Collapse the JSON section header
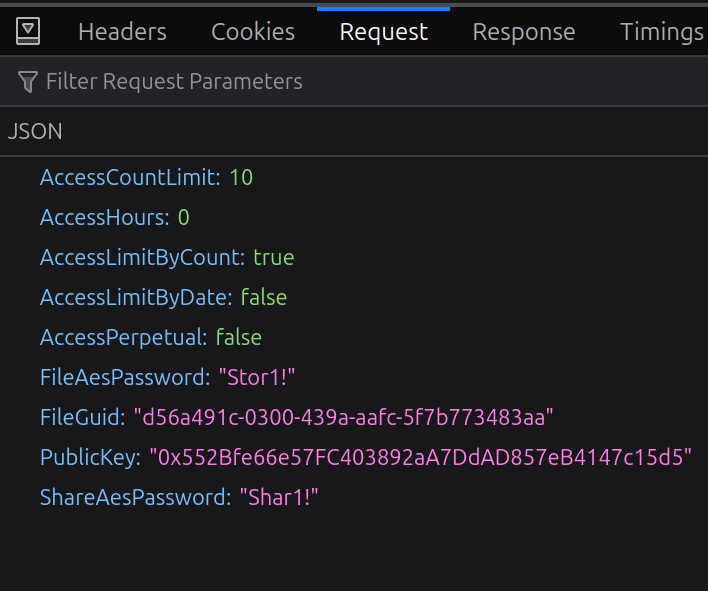Viewport: 708px width, 591px height. pyautogui.click(x=35, y=131)
